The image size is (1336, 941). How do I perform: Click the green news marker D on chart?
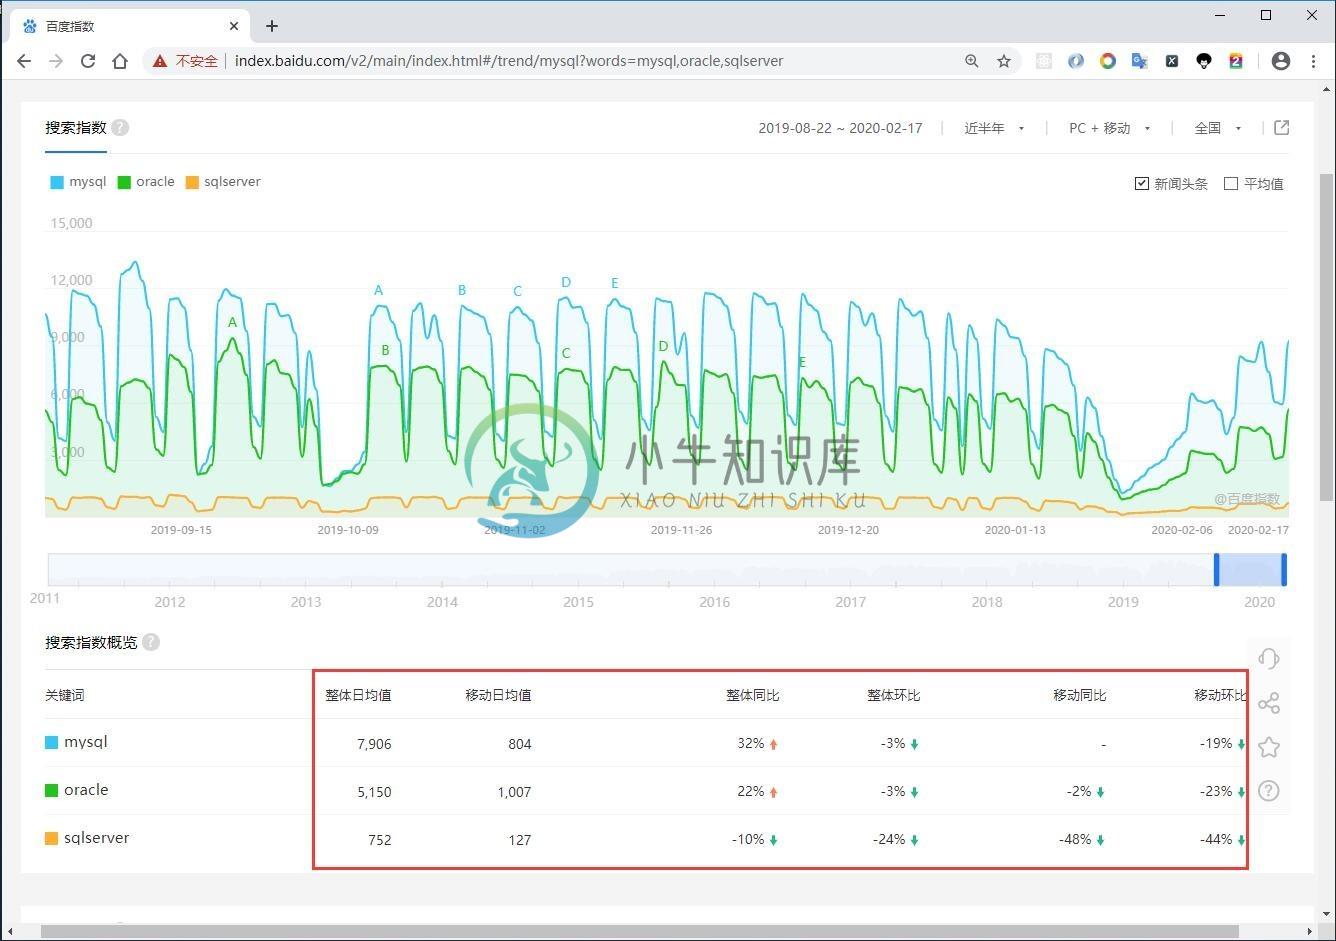click(x=663, y=347)
